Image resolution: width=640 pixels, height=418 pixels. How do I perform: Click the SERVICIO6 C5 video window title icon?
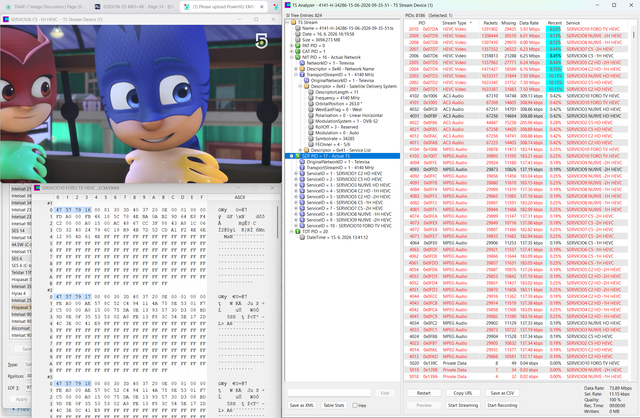click(6, 19)
